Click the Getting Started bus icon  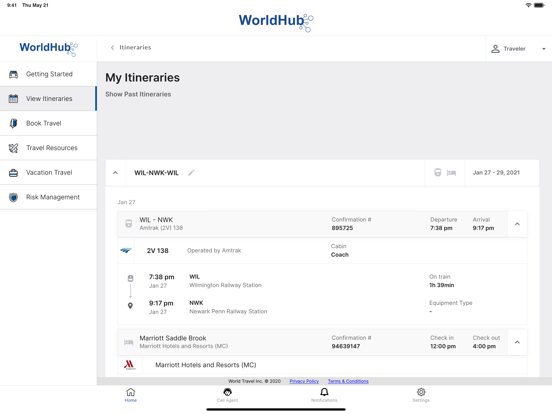coord(13,74)
